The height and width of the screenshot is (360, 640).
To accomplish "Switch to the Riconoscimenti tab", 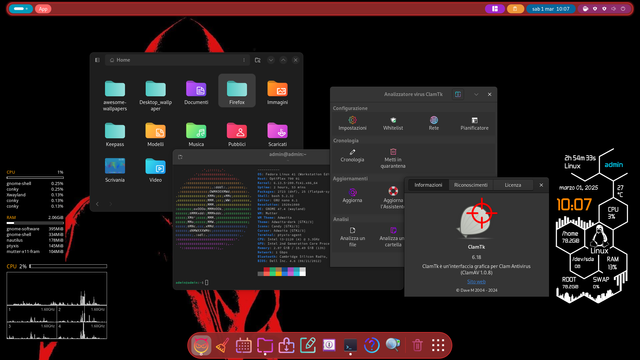I will pos(471,185).
